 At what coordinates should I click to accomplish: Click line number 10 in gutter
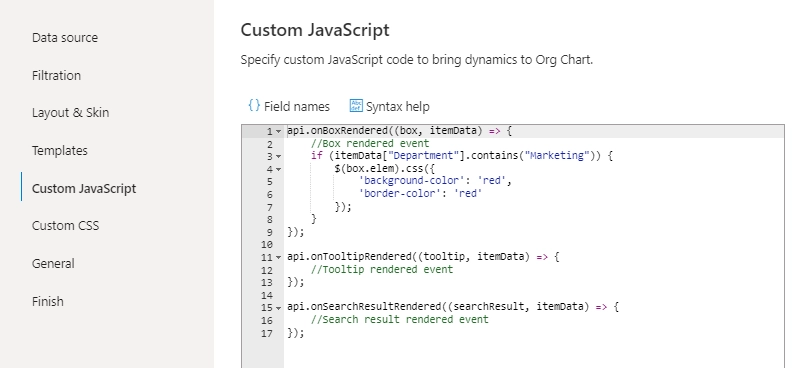coord(267,244)
